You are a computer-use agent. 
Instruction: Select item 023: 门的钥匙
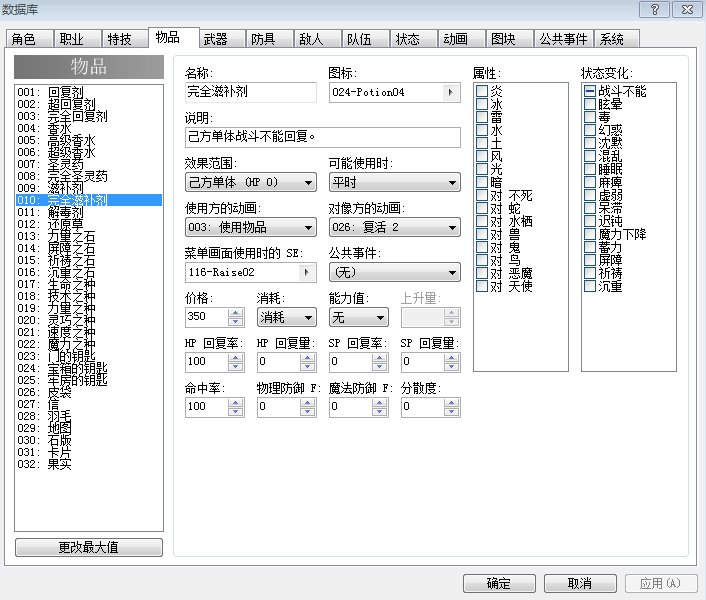point(89,356)
